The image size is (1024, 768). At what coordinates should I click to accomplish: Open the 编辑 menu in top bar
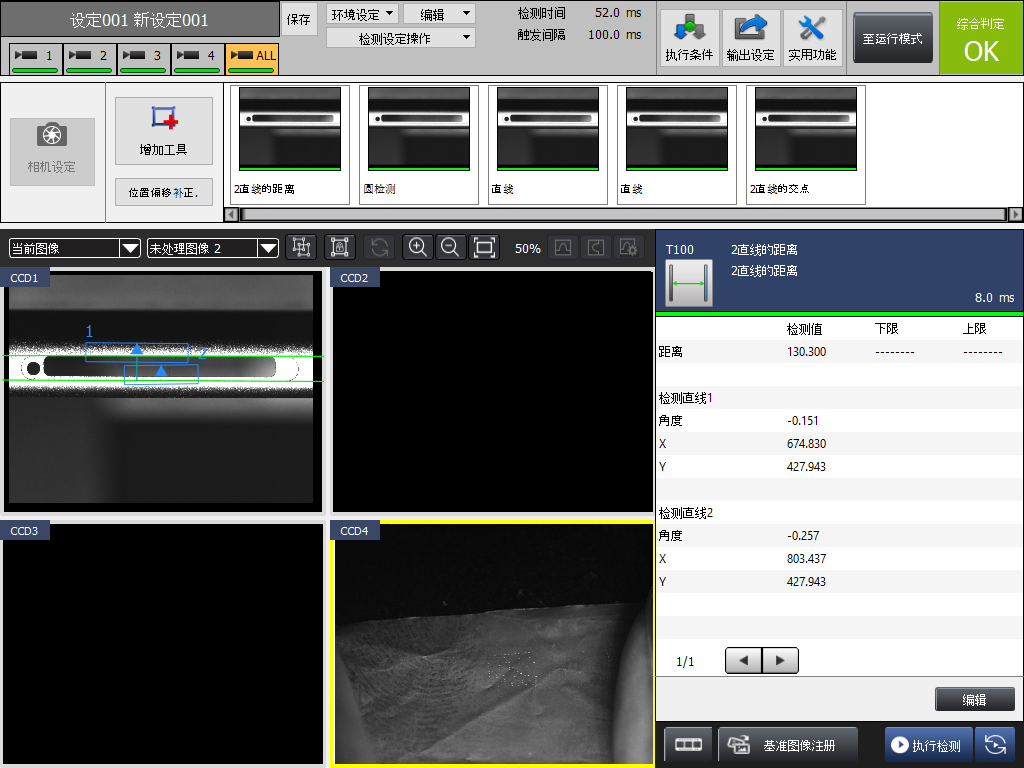click(439, 14)
